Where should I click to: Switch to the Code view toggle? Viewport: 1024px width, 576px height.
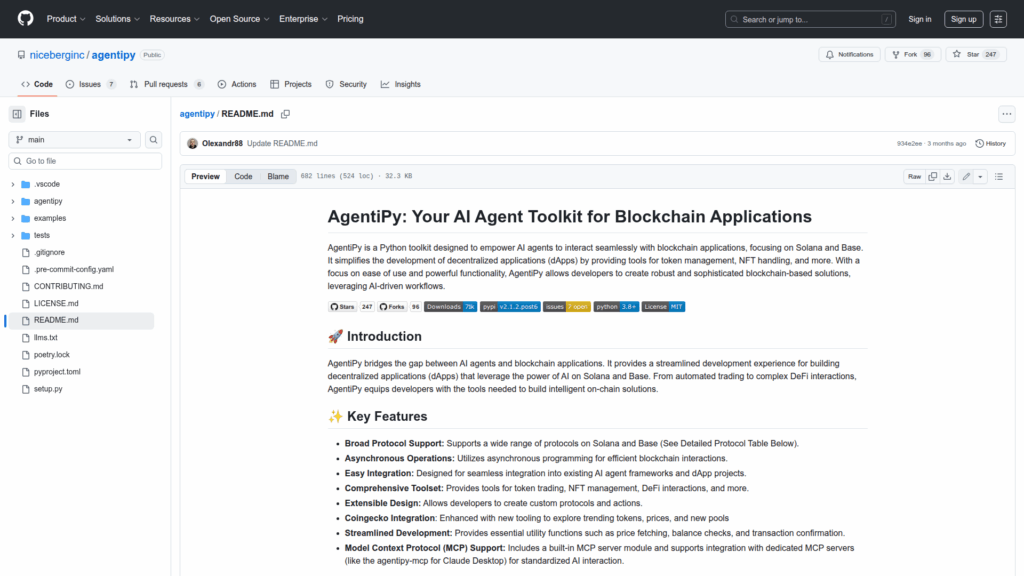click(243, 176)
